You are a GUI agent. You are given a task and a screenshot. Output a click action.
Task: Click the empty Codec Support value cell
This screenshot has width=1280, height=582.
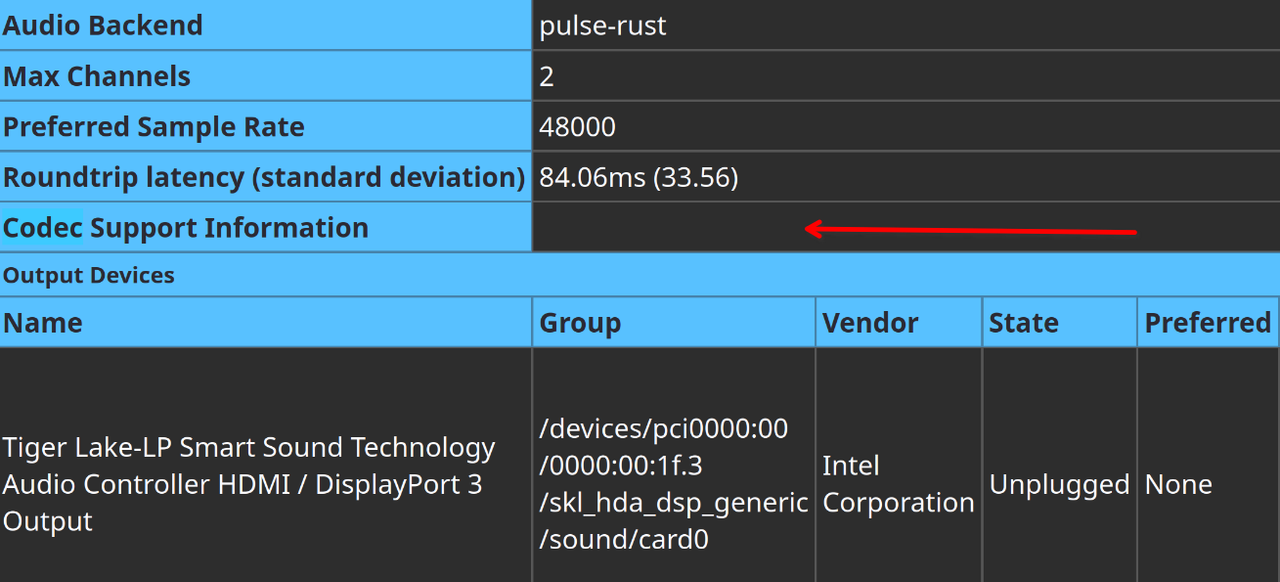(x=906, y=227)
